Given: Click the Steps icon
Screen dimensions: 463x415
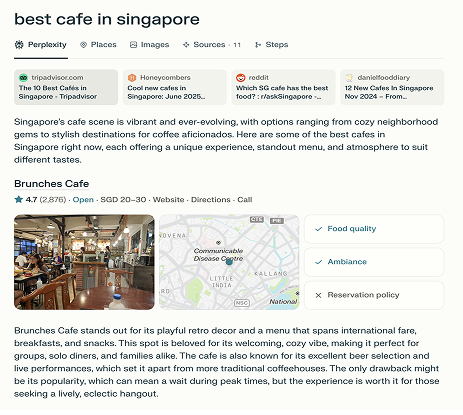Looking at the screenshot, I should coord(258,45).
